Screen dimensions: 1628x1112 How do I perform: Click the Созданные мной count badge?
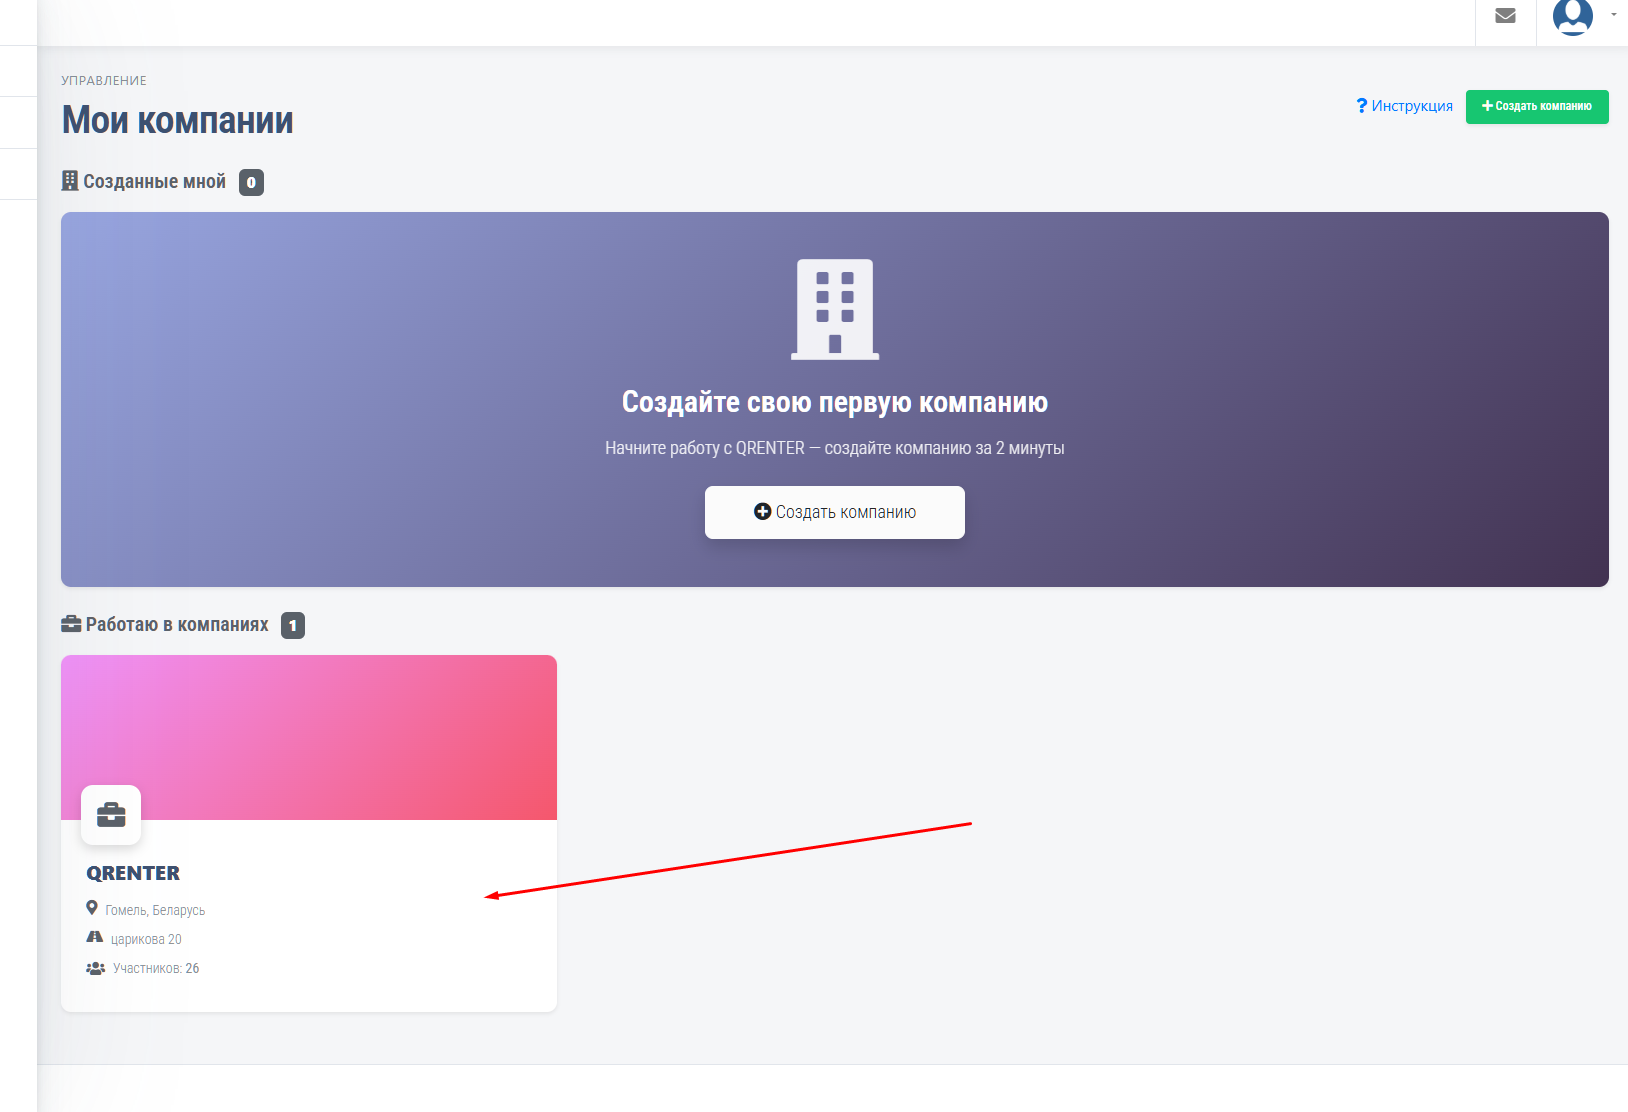click(x=251, y=183)
